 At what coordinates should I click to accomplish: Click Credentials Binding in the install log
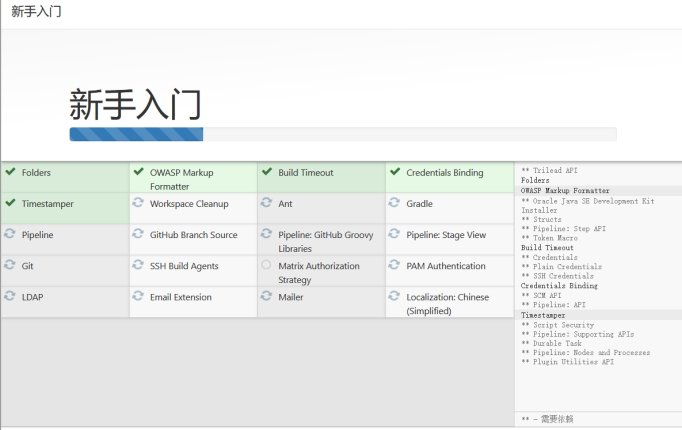click(x=559, y=286)
